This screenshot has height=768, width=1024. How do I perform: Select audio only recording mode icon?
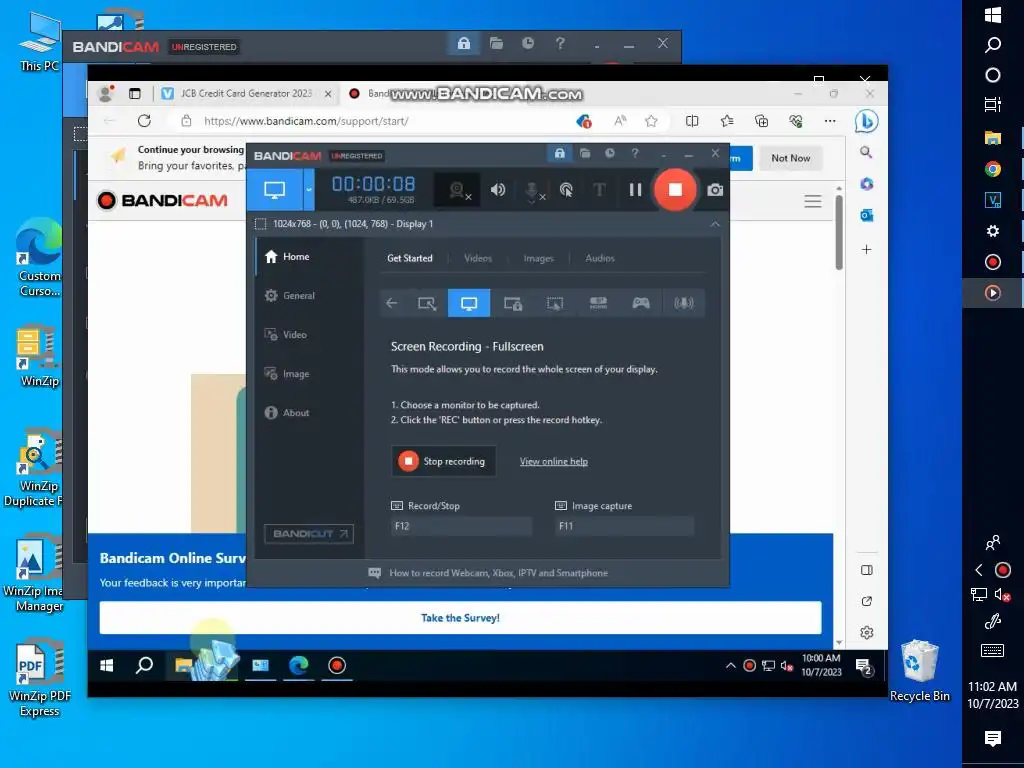[x=684, y=303]
